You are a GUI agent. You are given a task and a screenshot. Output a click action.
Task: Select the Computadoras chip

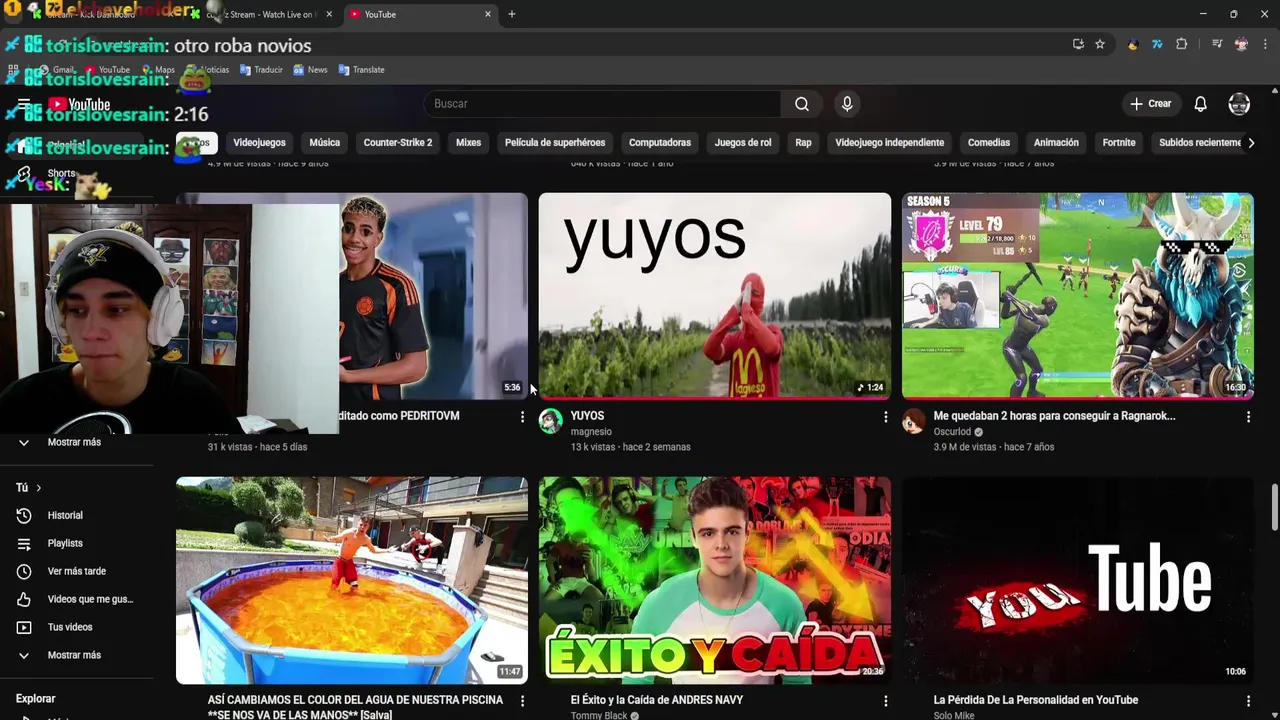(660, 143)
